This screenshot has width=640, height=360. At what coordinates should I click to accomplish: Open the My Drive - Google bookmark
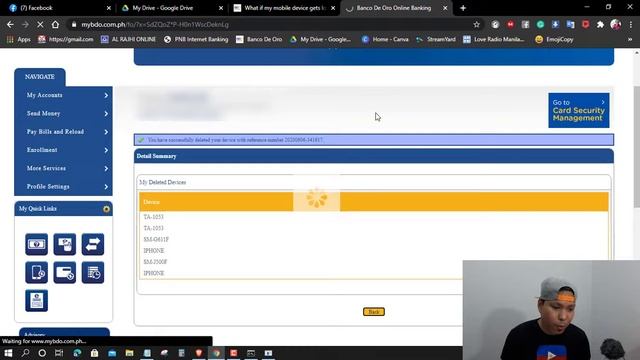(320, 39)
